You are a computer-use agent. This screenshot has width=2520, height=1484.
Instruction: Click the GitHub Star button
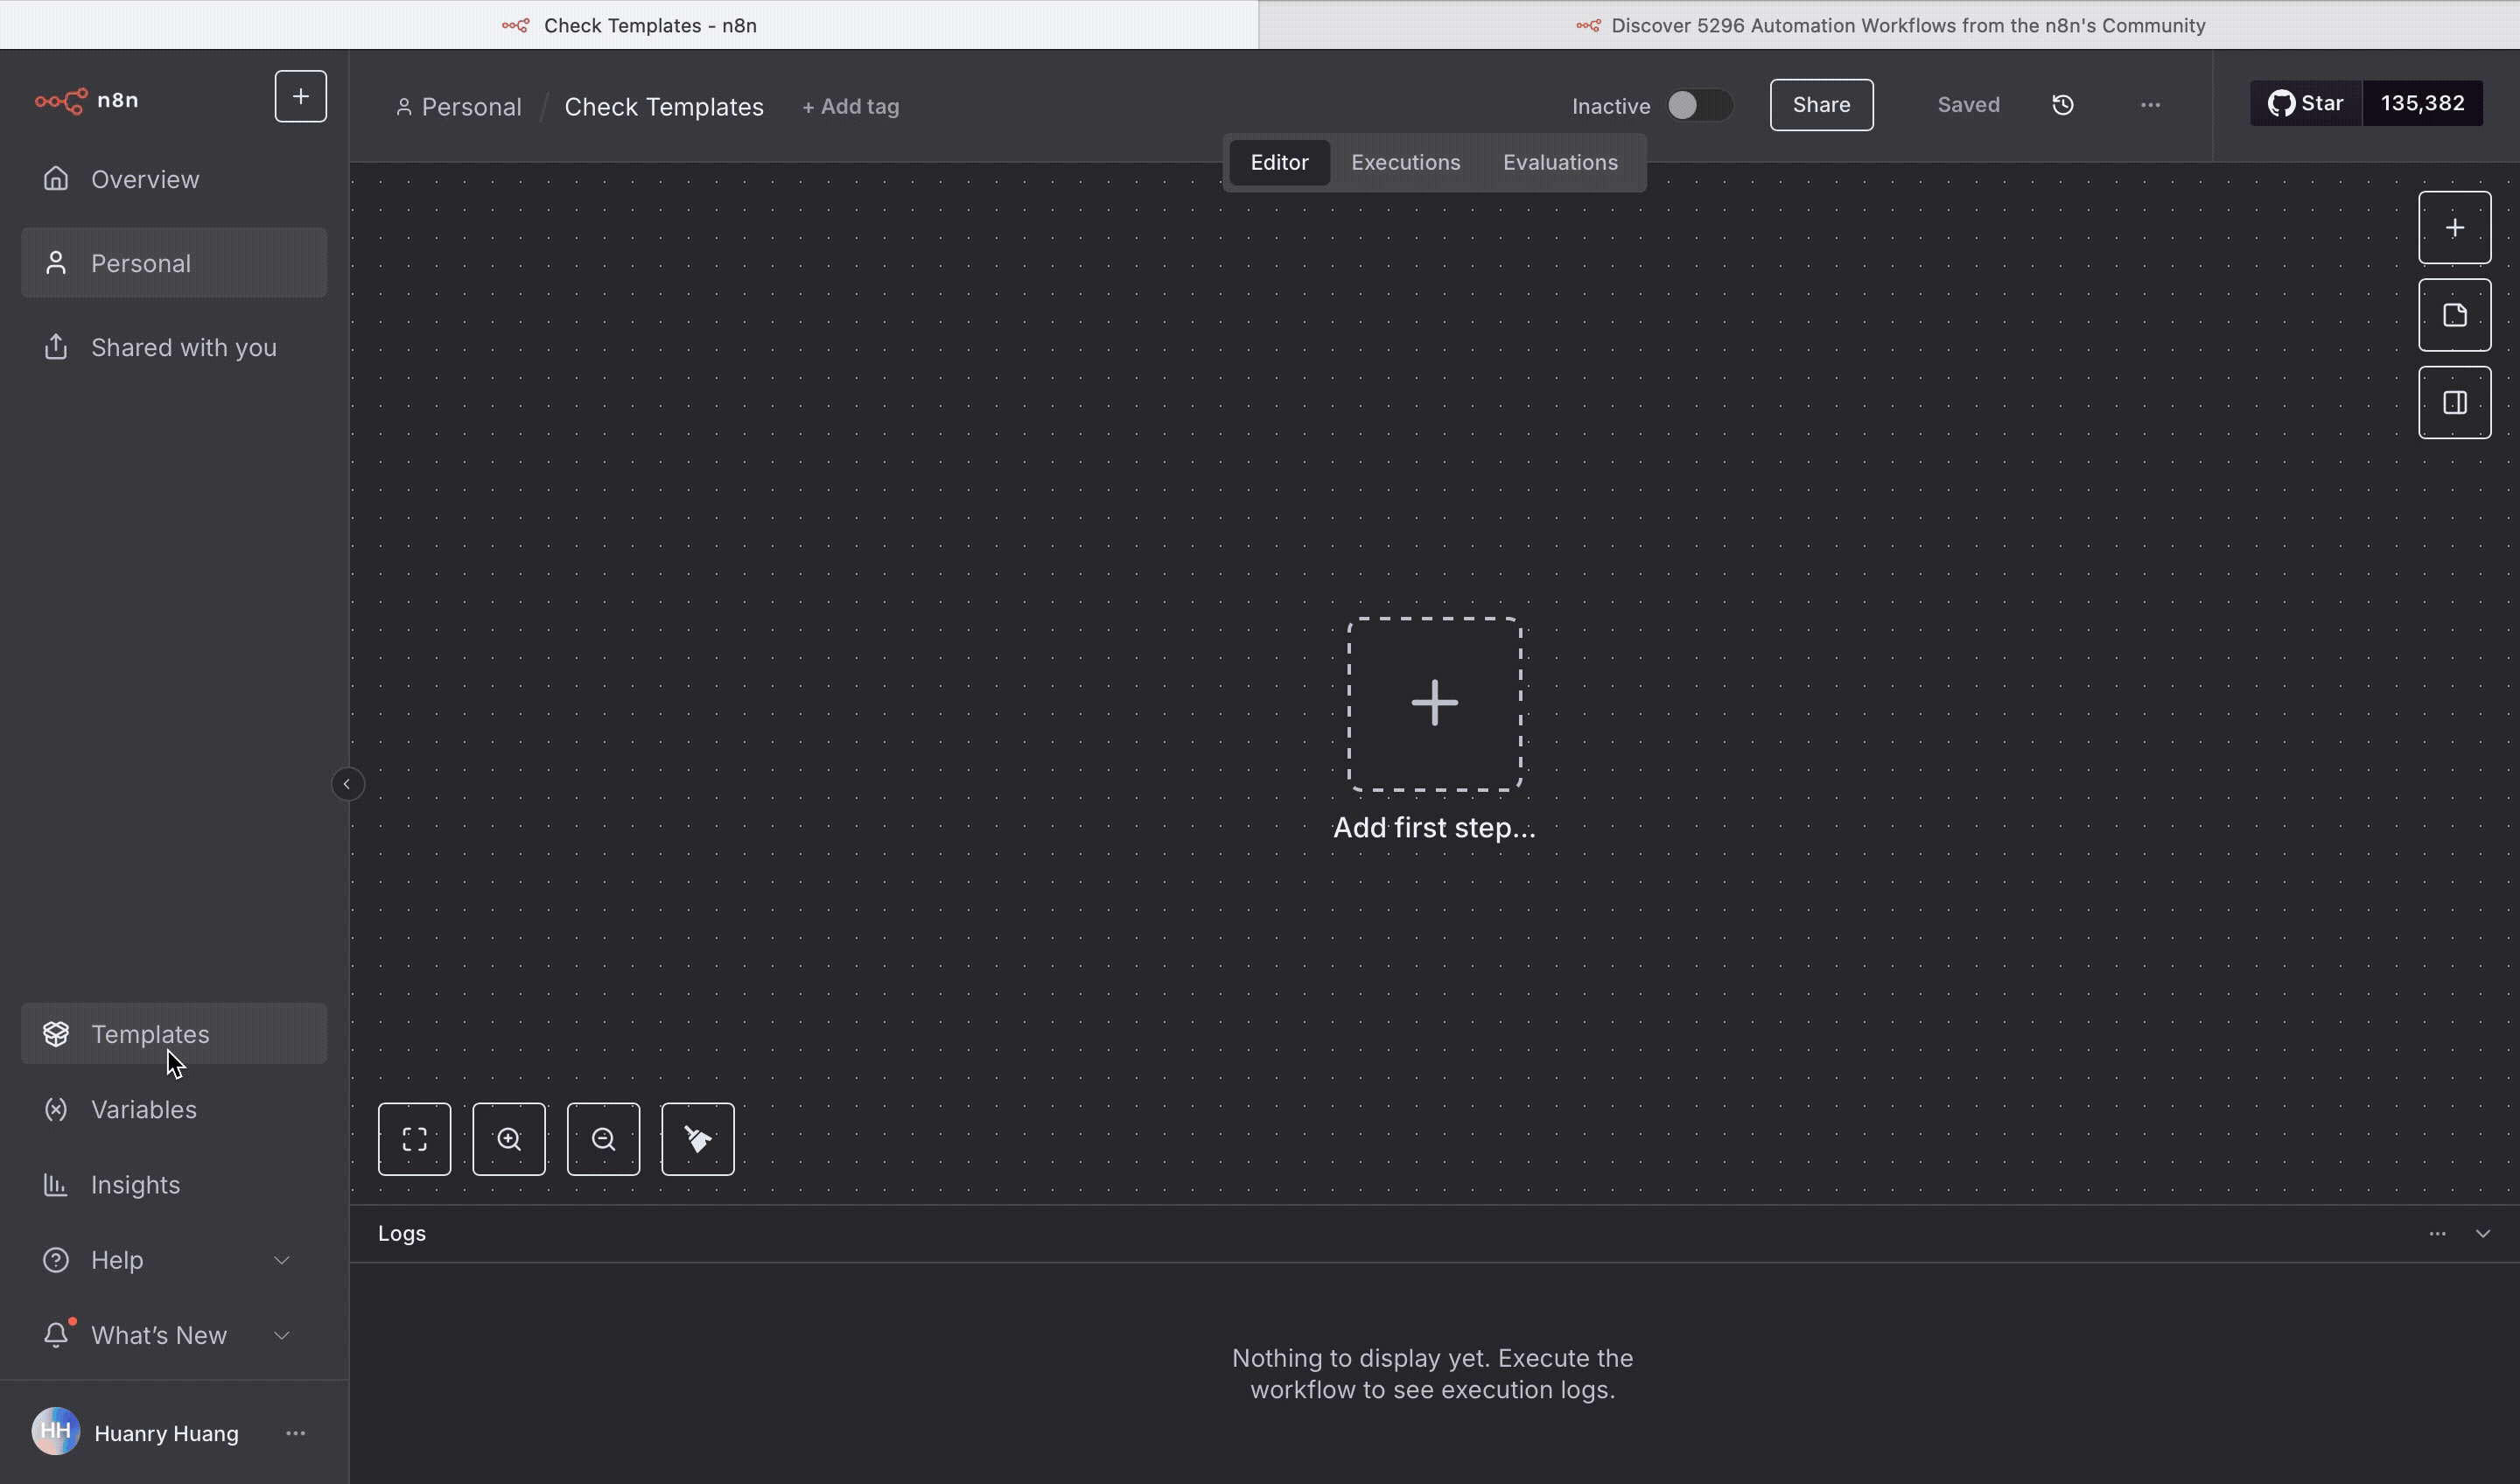(x=2306, y=103)
